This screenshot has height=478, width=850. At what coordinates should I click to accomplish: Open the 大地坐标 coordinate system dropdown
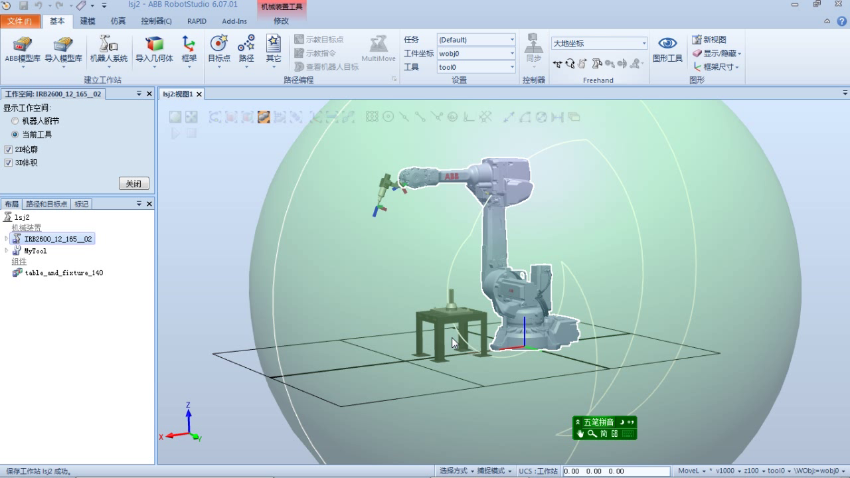[599, 43]
